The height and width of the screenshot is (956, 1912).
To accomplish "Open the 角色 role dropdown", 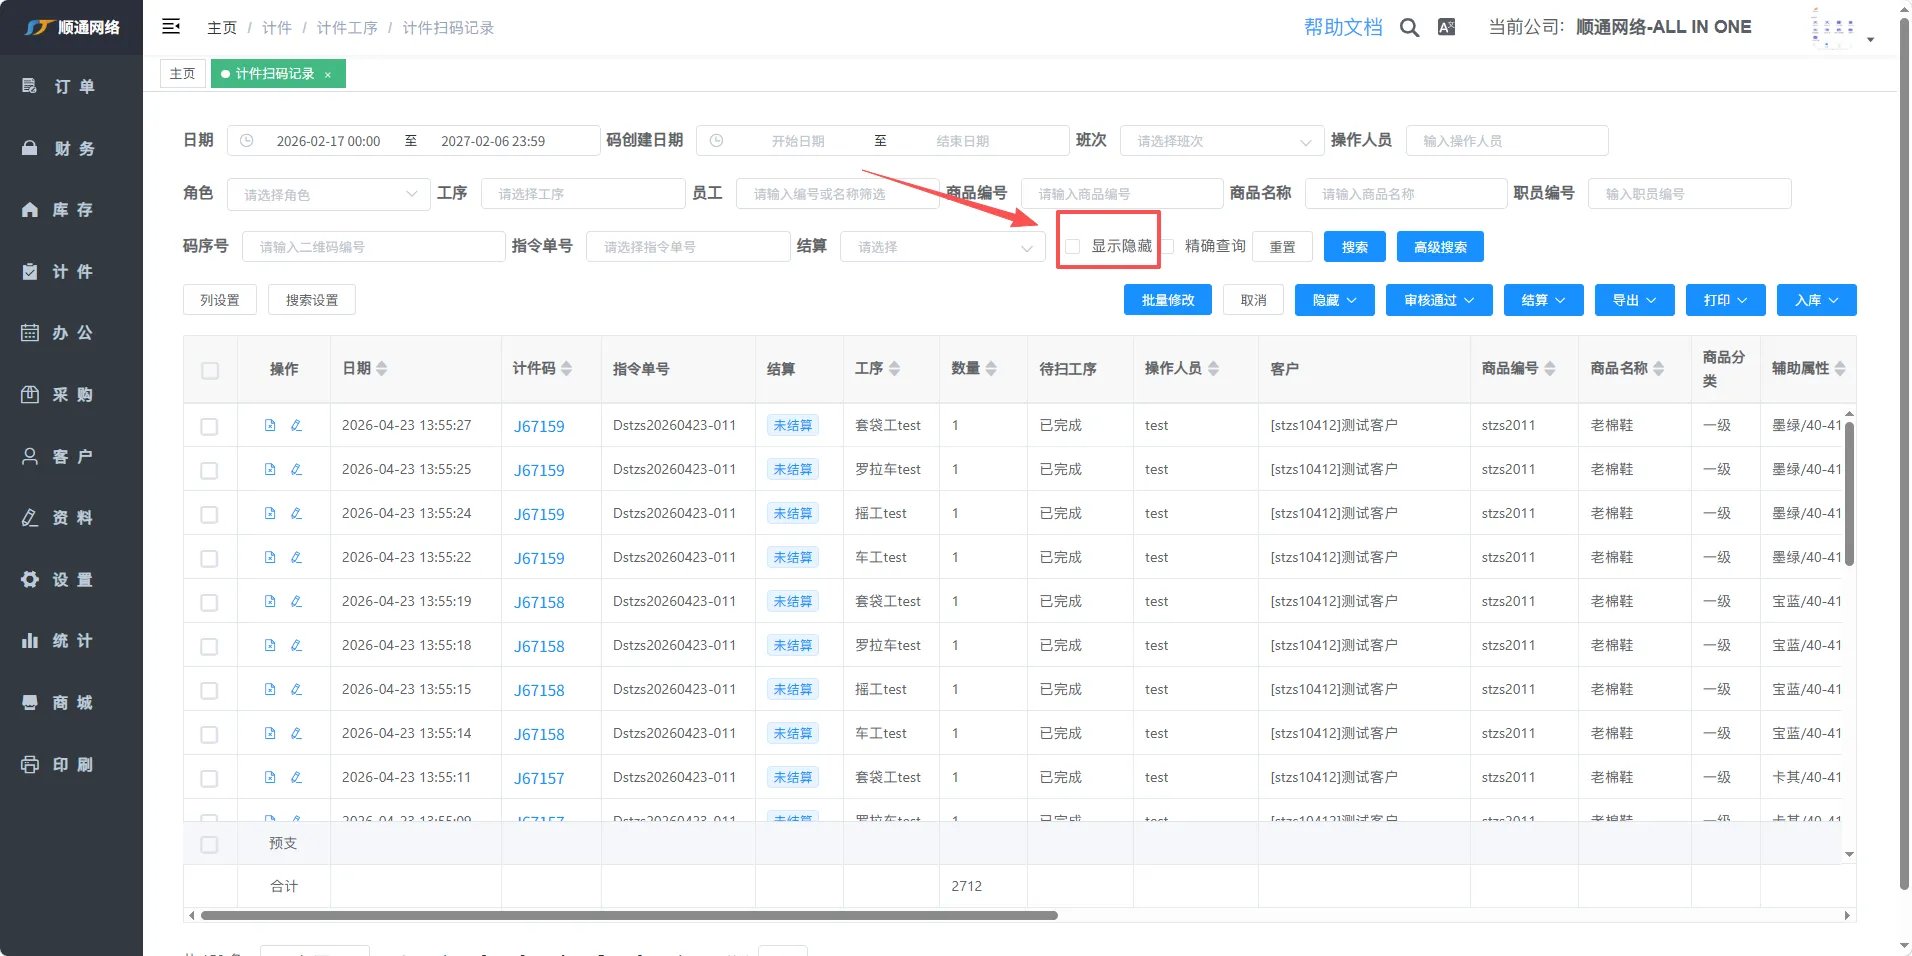I will tap(328, 195).
